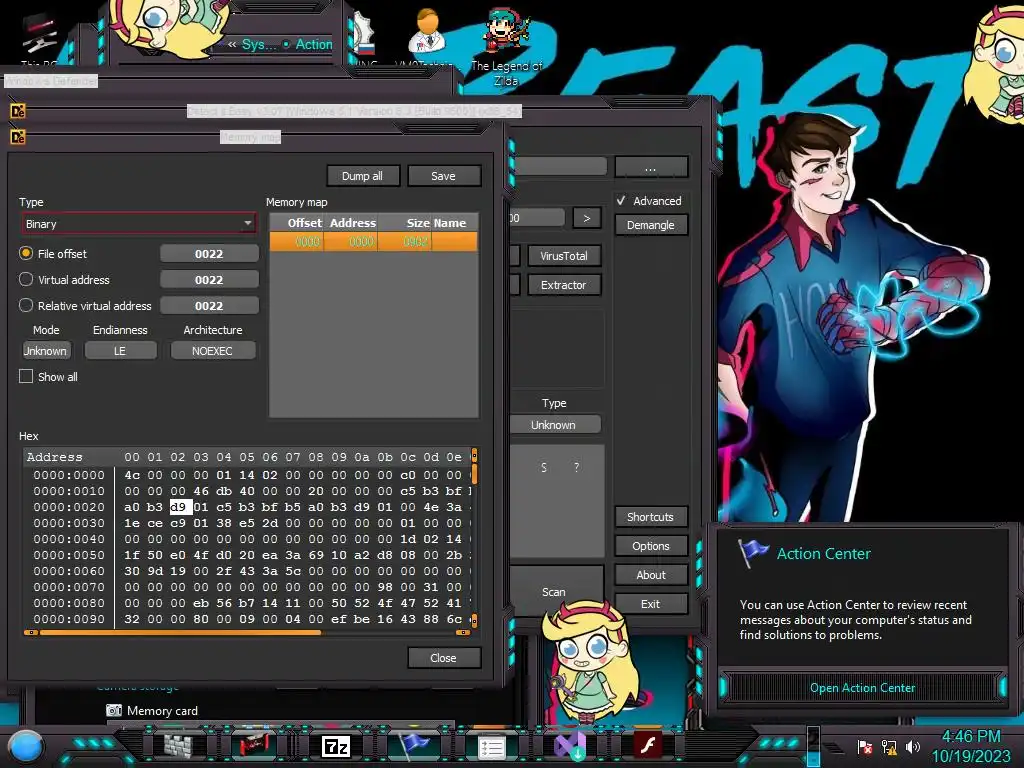Open the checklist document taskbar icon
Screen dimensions: 1024x768
click(x=491, y=748)
